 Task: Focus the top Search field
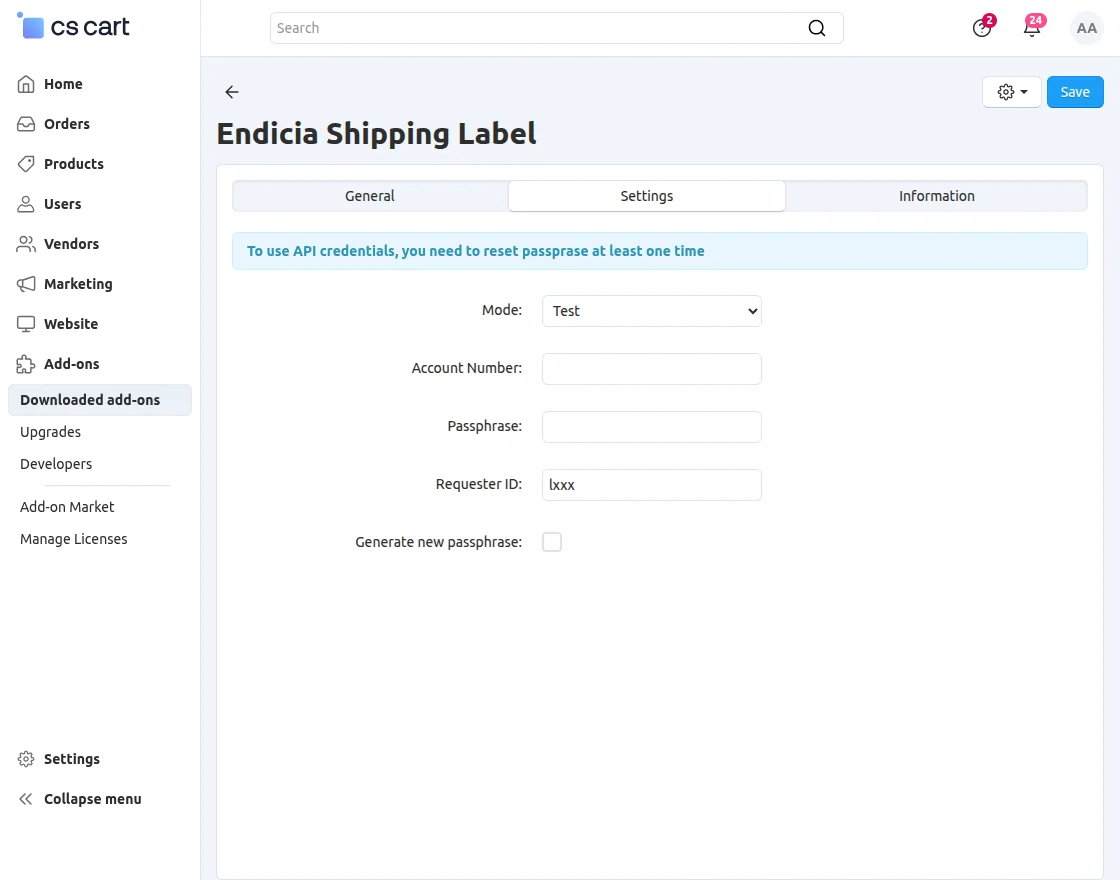556,28
